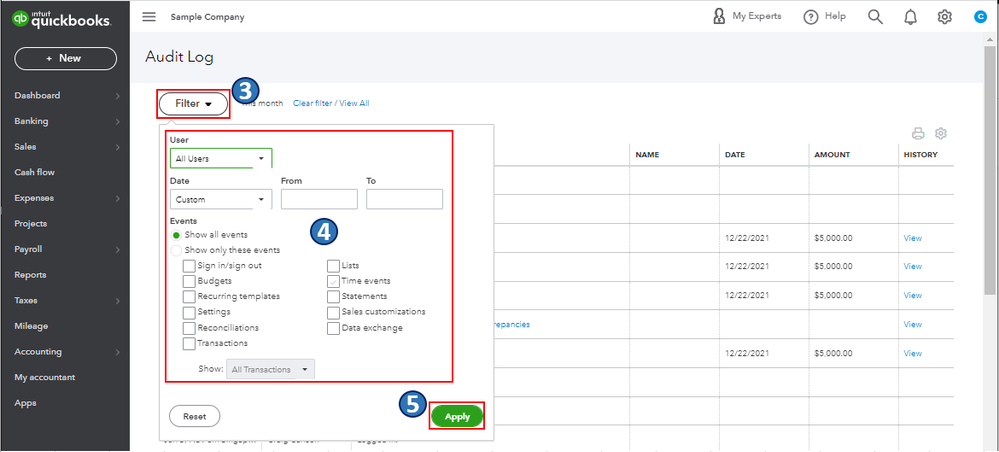Image resolution: width=999 pixels, height=452 pixels.
Task: Check the Settings events checkbox
Action: [189, 312]
